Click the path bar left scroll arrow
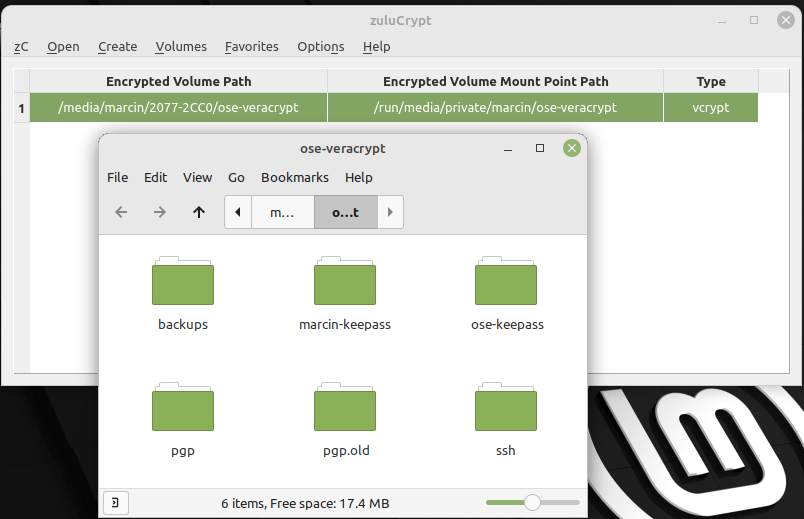This screenshot has width=804, height=519. coord(238,212)
